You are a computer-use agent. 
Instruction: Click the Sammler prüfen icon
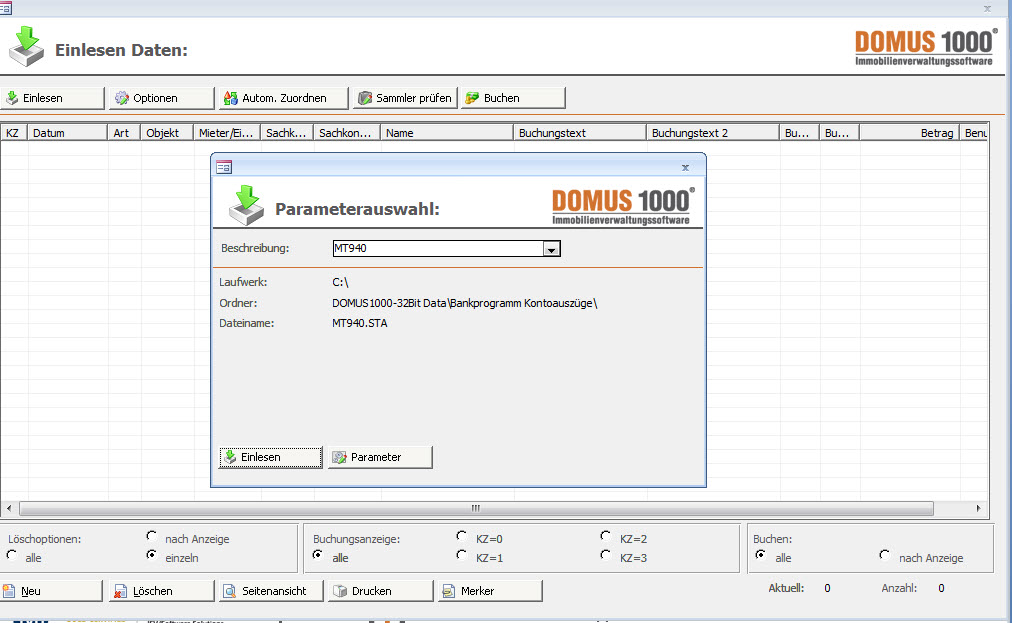tap(365, 98)
